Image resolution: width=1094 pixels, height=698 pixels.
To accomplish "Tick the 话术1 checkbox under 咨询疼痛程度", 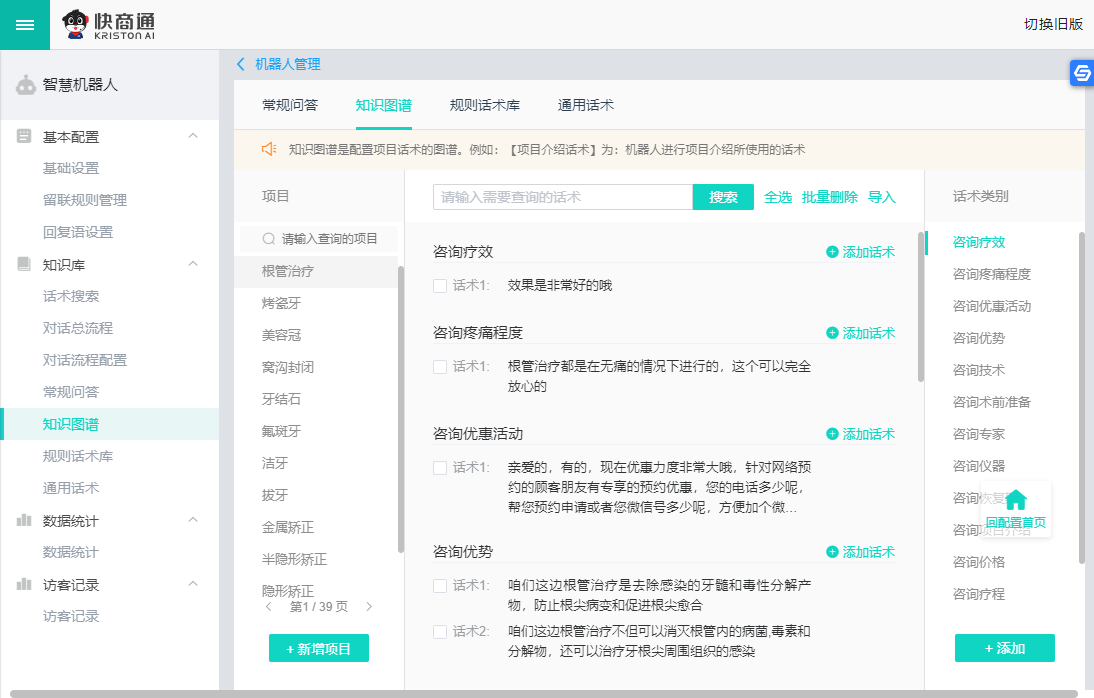I will (440, 367).
